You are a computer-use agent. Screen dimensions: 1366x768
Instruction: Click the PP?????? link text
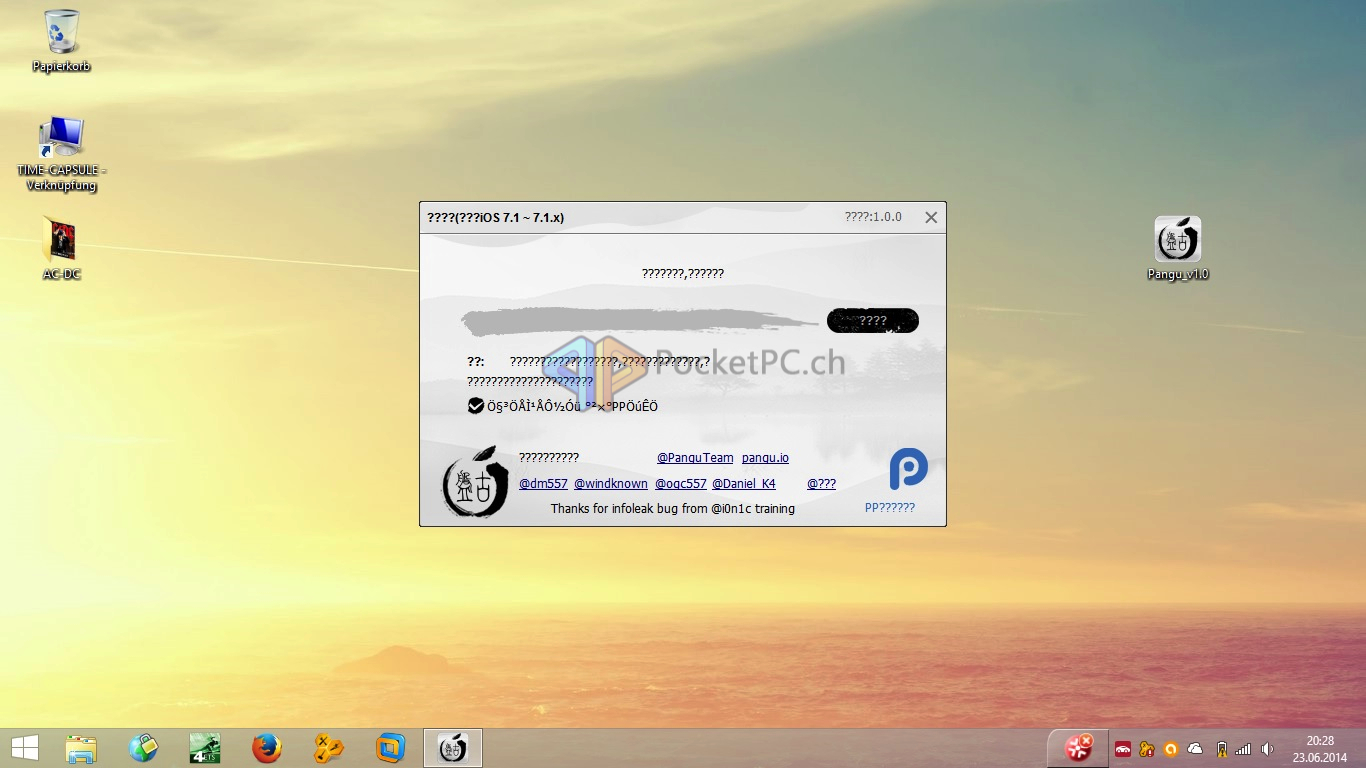point(890,508)
